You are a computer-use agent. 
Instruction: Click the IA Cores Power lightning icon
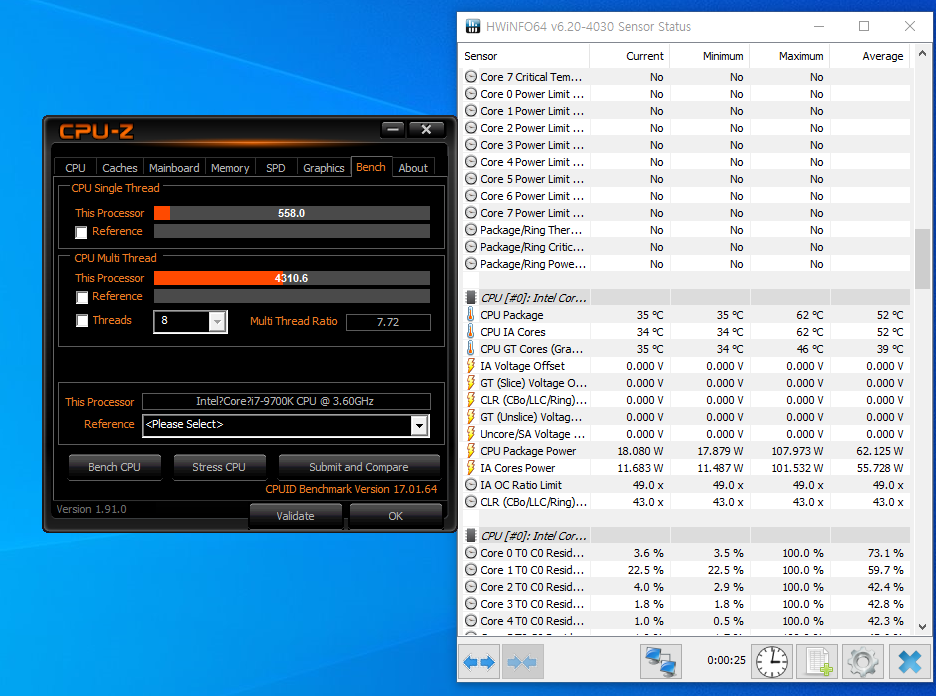point(470,468)
